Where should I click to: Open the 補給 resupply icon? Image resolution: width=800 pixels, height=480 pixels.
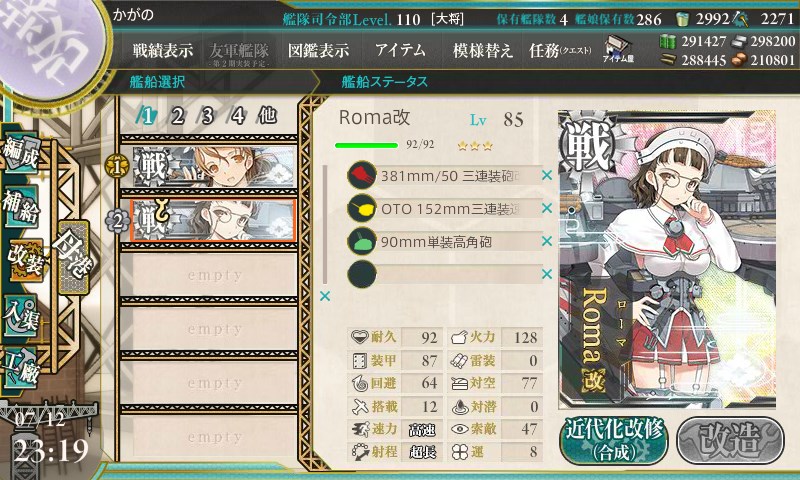21,207
